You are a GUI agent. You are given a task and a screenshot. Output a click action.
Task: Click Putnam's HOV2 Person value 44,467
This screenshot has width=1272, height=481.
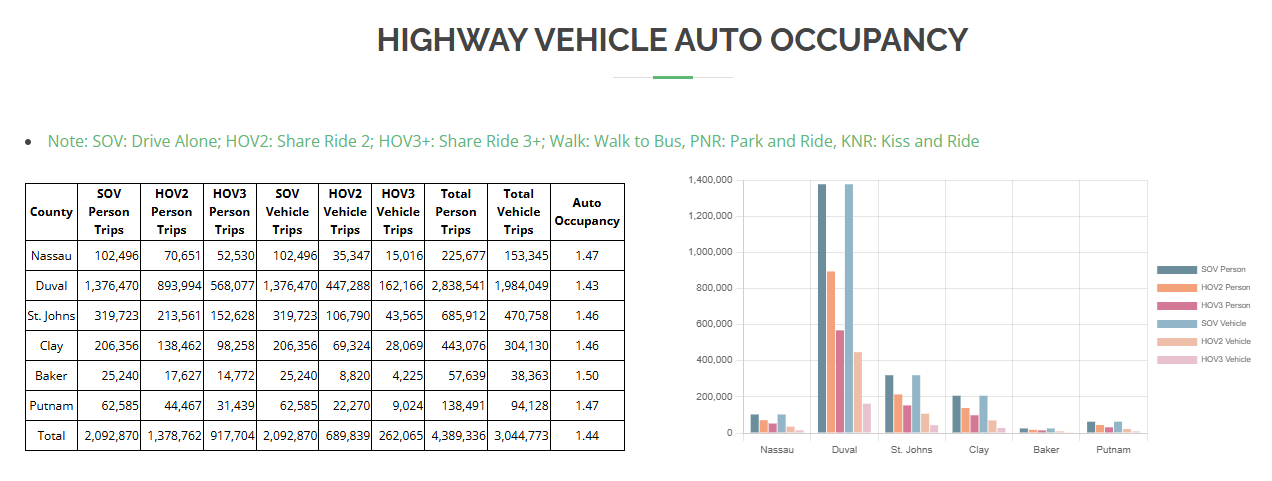180,406
